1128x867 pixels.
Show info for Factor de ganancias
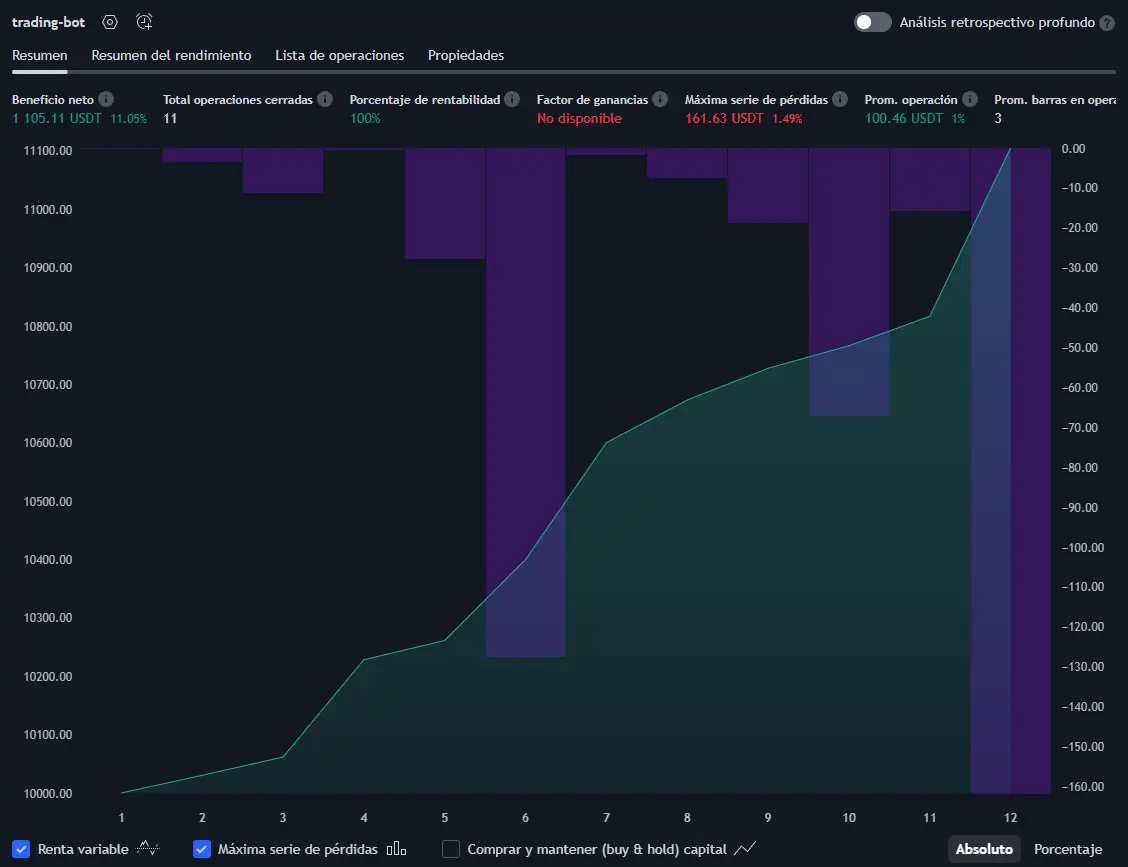click(660, 99)
